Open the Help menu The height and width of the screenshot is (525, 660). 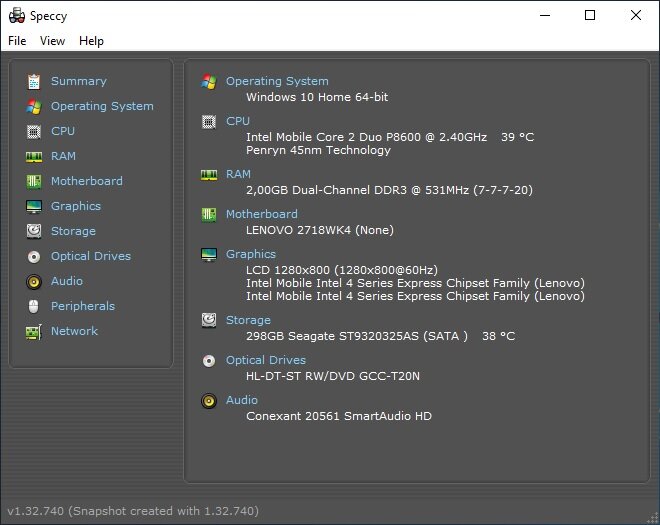91,41
